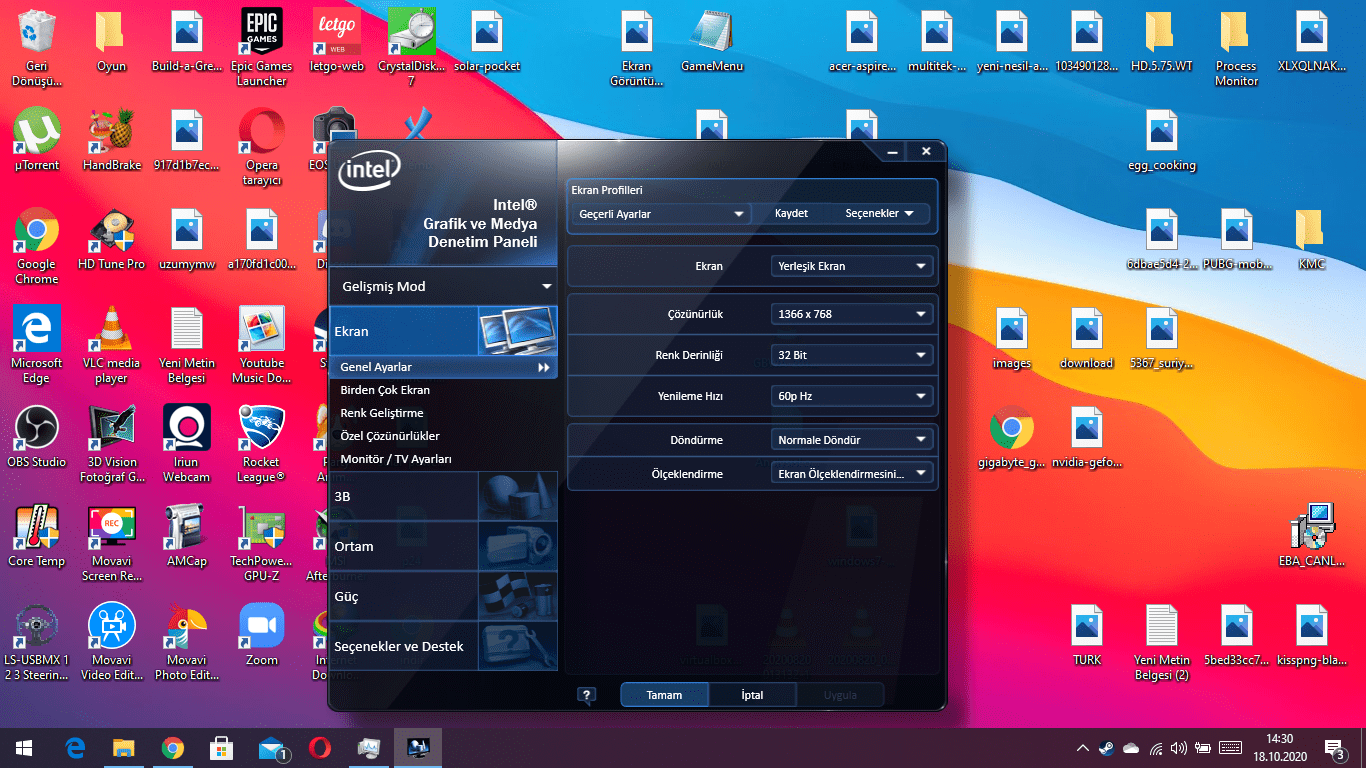Select the Google Chrome desktop shortcut

click(37, 246)
